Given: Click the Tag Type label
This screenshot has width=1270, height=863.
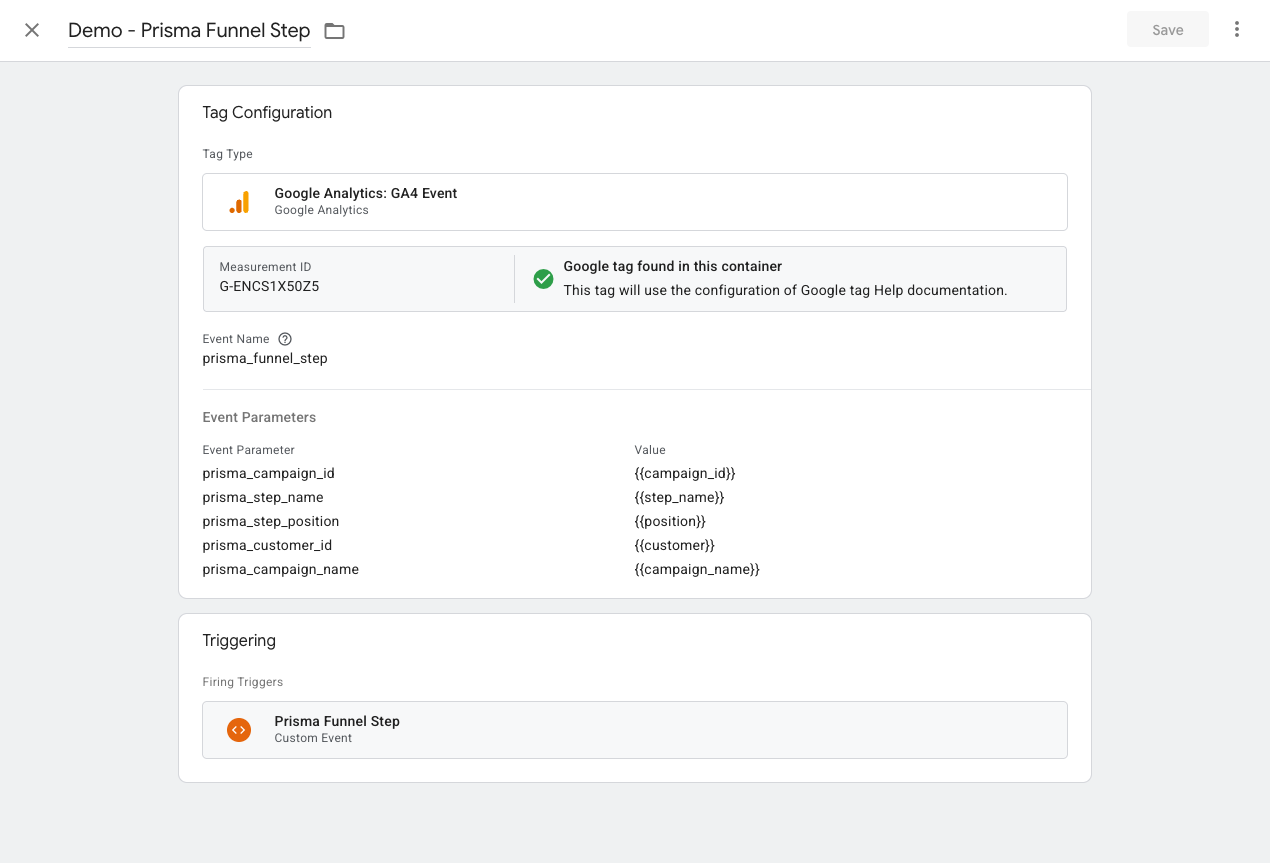Looking at the screenshot, I should (227, 154).
